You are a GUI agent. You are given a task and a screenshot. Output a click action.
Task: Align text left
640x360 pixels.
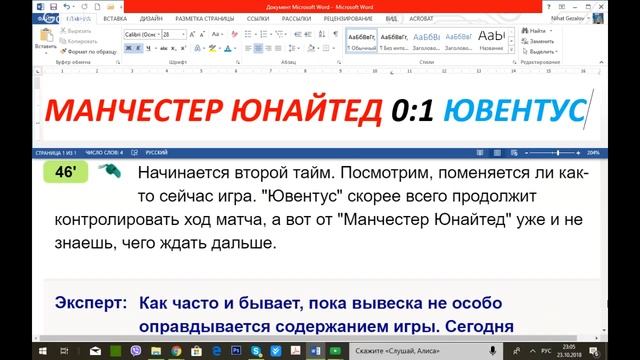click(248, 48)
